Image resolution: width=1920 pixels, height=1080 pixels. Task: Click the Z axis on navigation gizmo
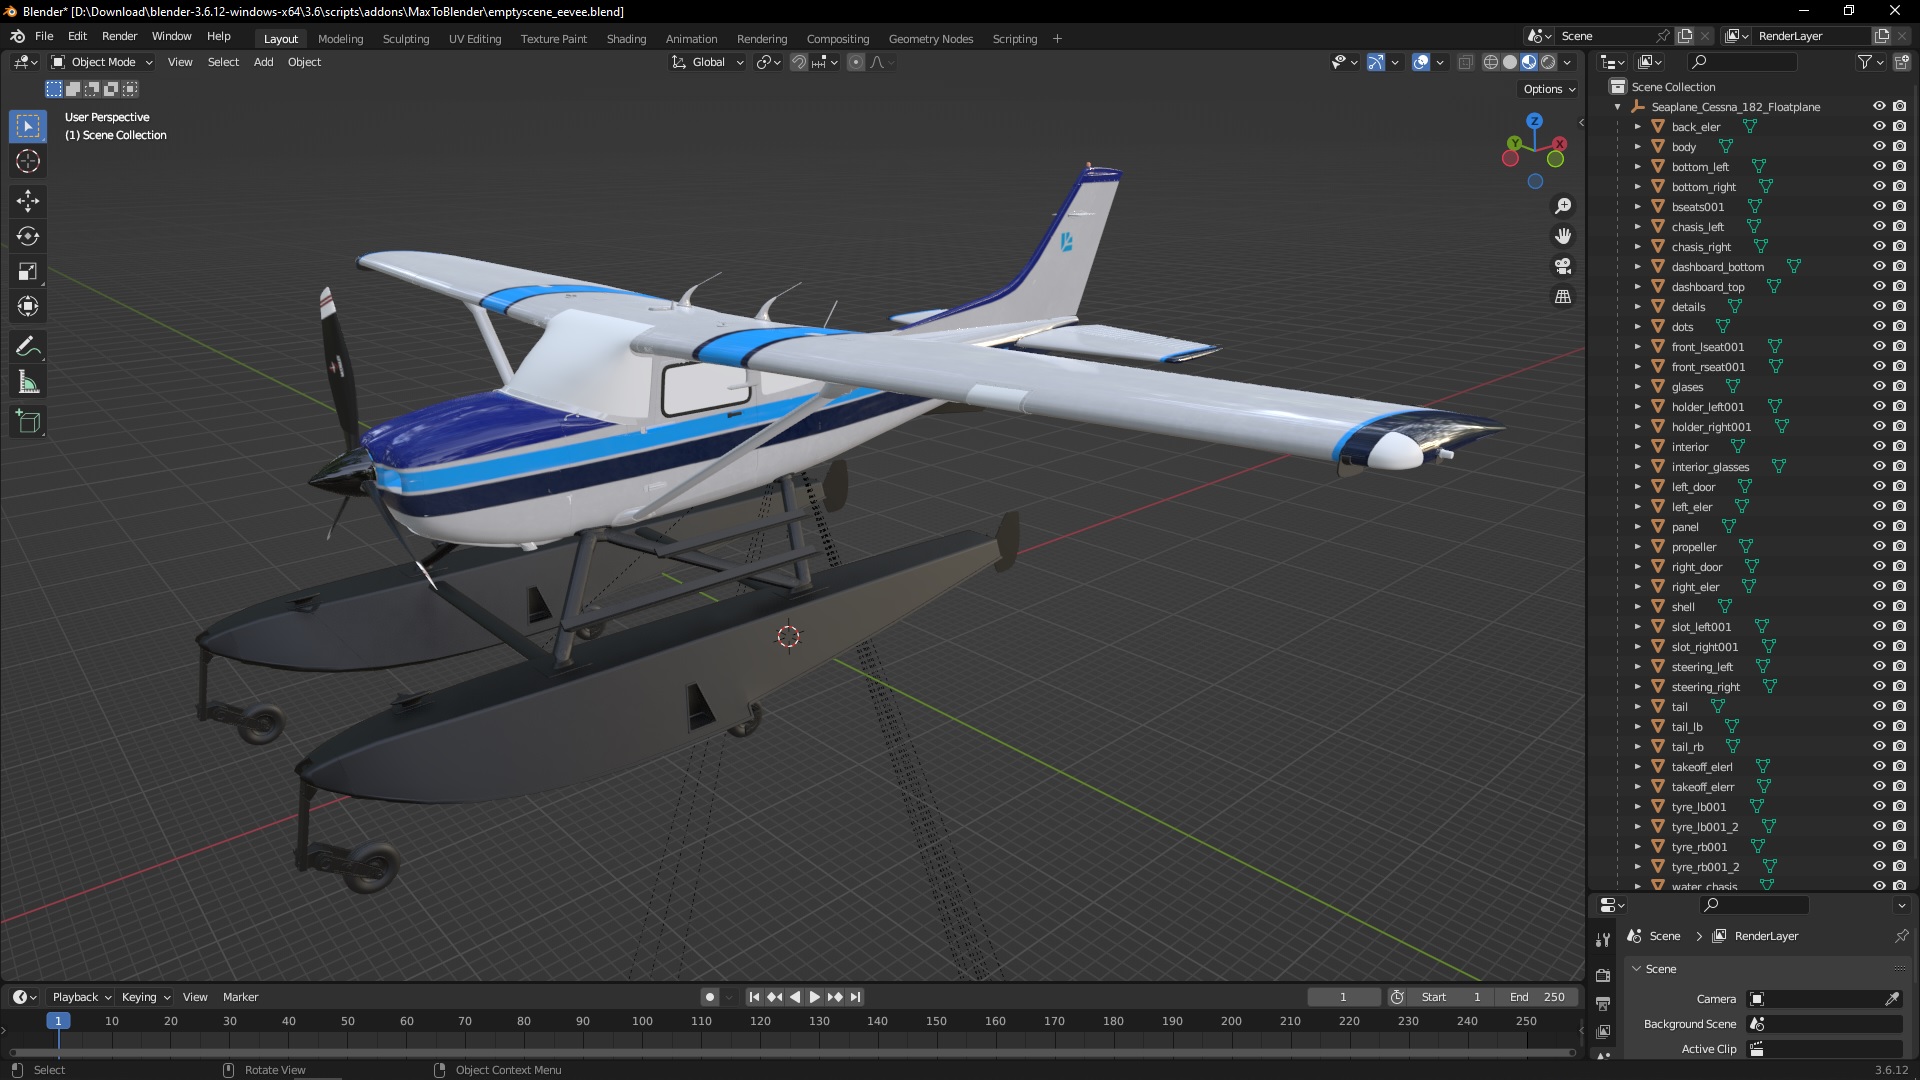click(1534, 120)
